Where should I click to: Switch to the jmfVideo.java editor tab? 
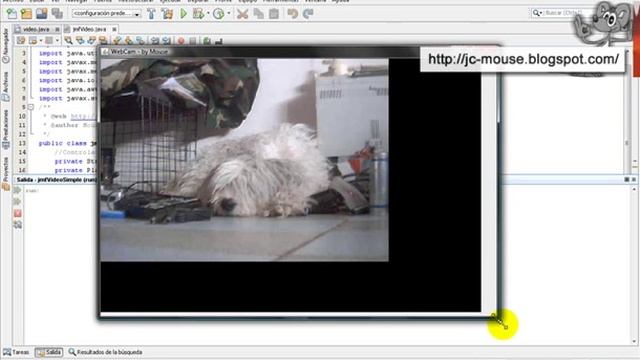[x=89, y=29]
